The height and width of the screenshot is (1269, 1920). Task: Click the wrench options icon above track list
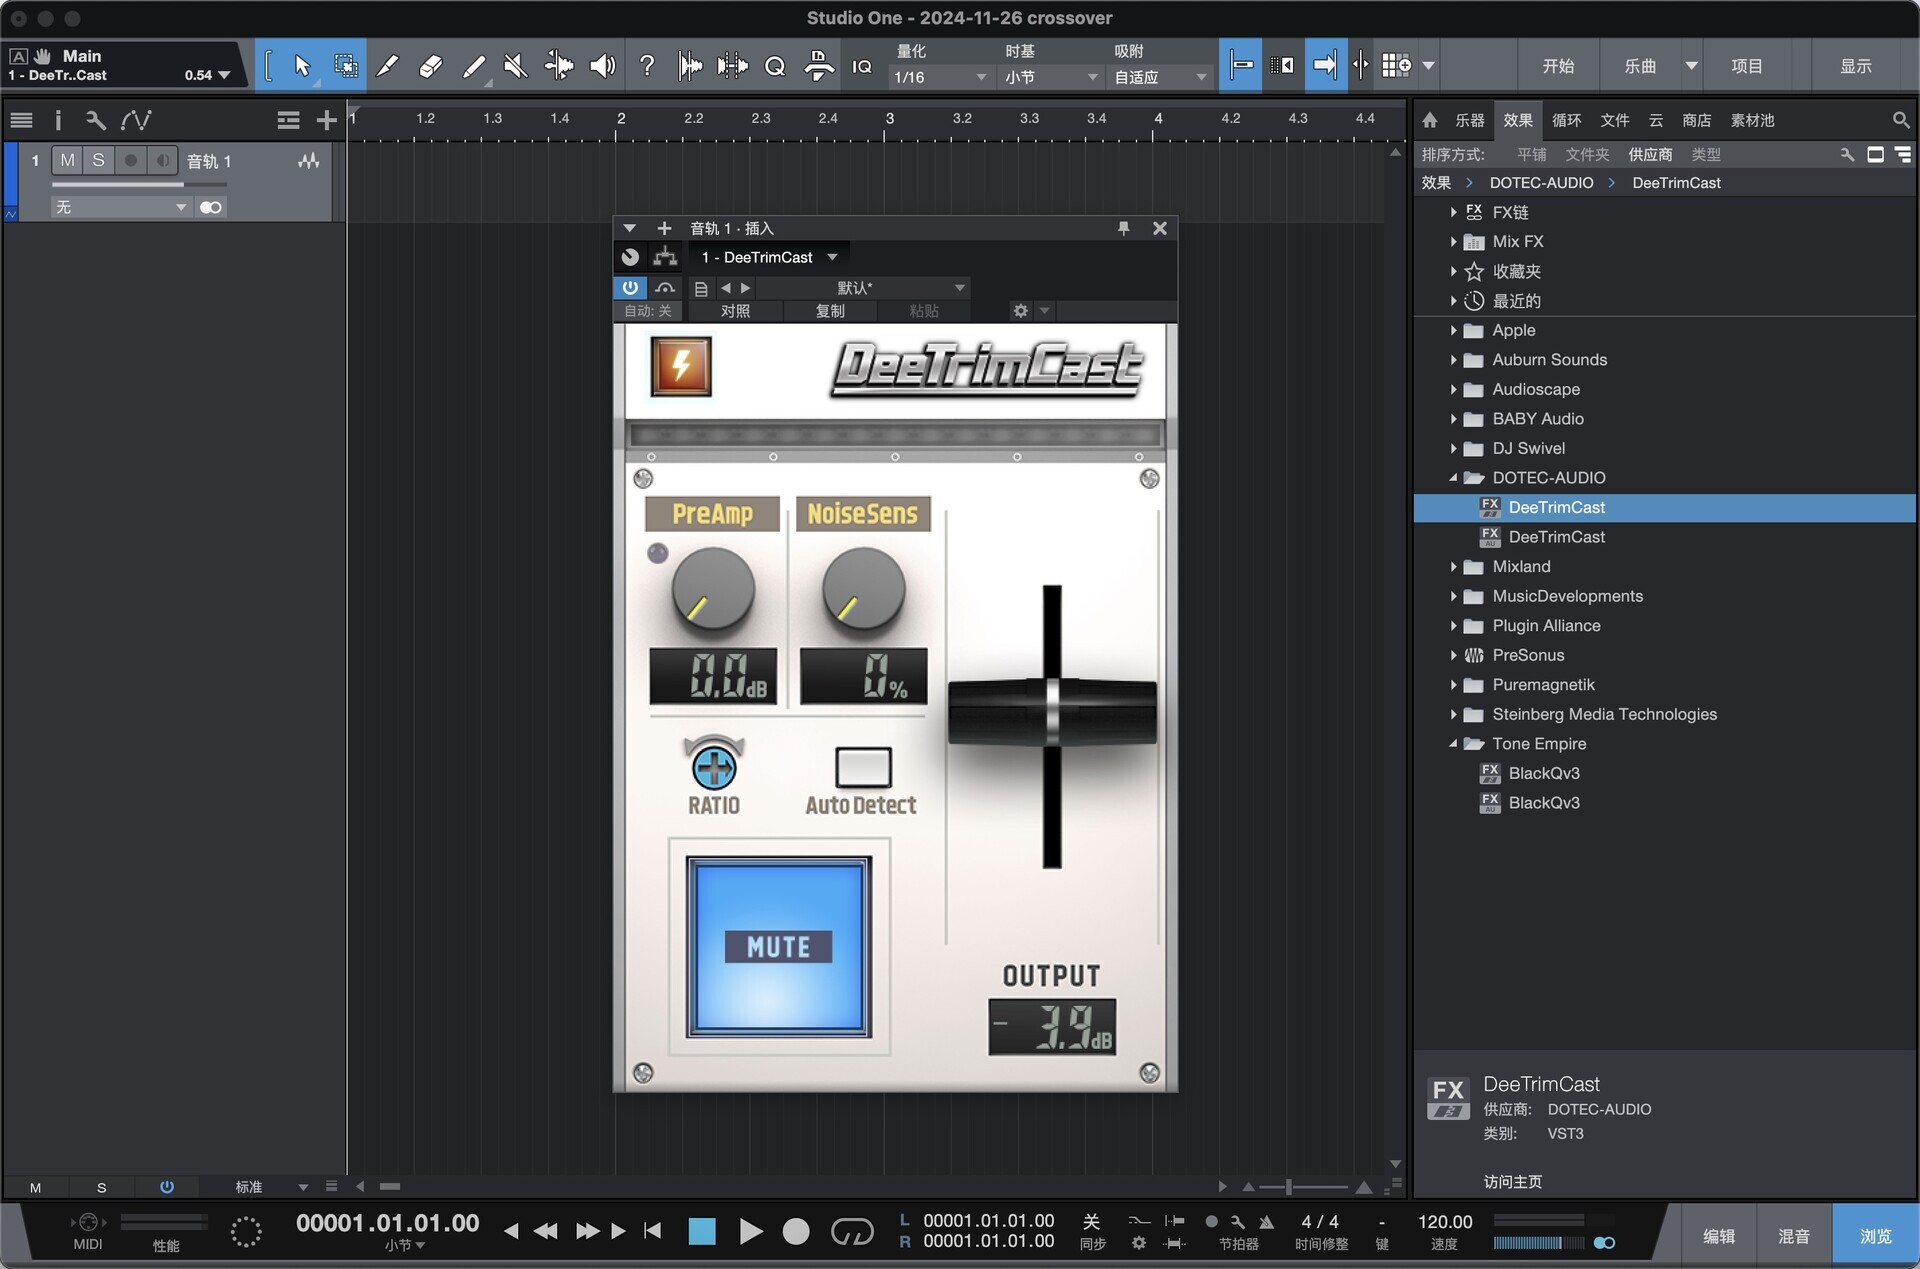(96, 120)
